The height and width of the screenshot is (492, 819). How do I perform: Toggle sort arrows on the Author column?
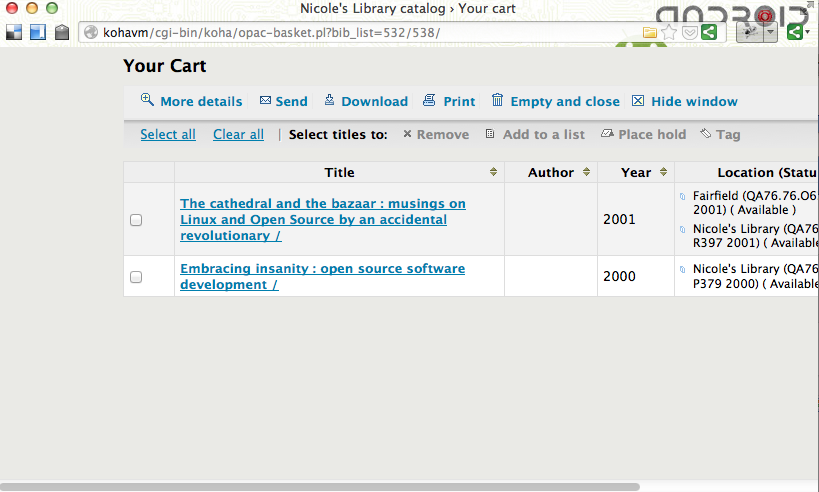click(x=586, y=172)
